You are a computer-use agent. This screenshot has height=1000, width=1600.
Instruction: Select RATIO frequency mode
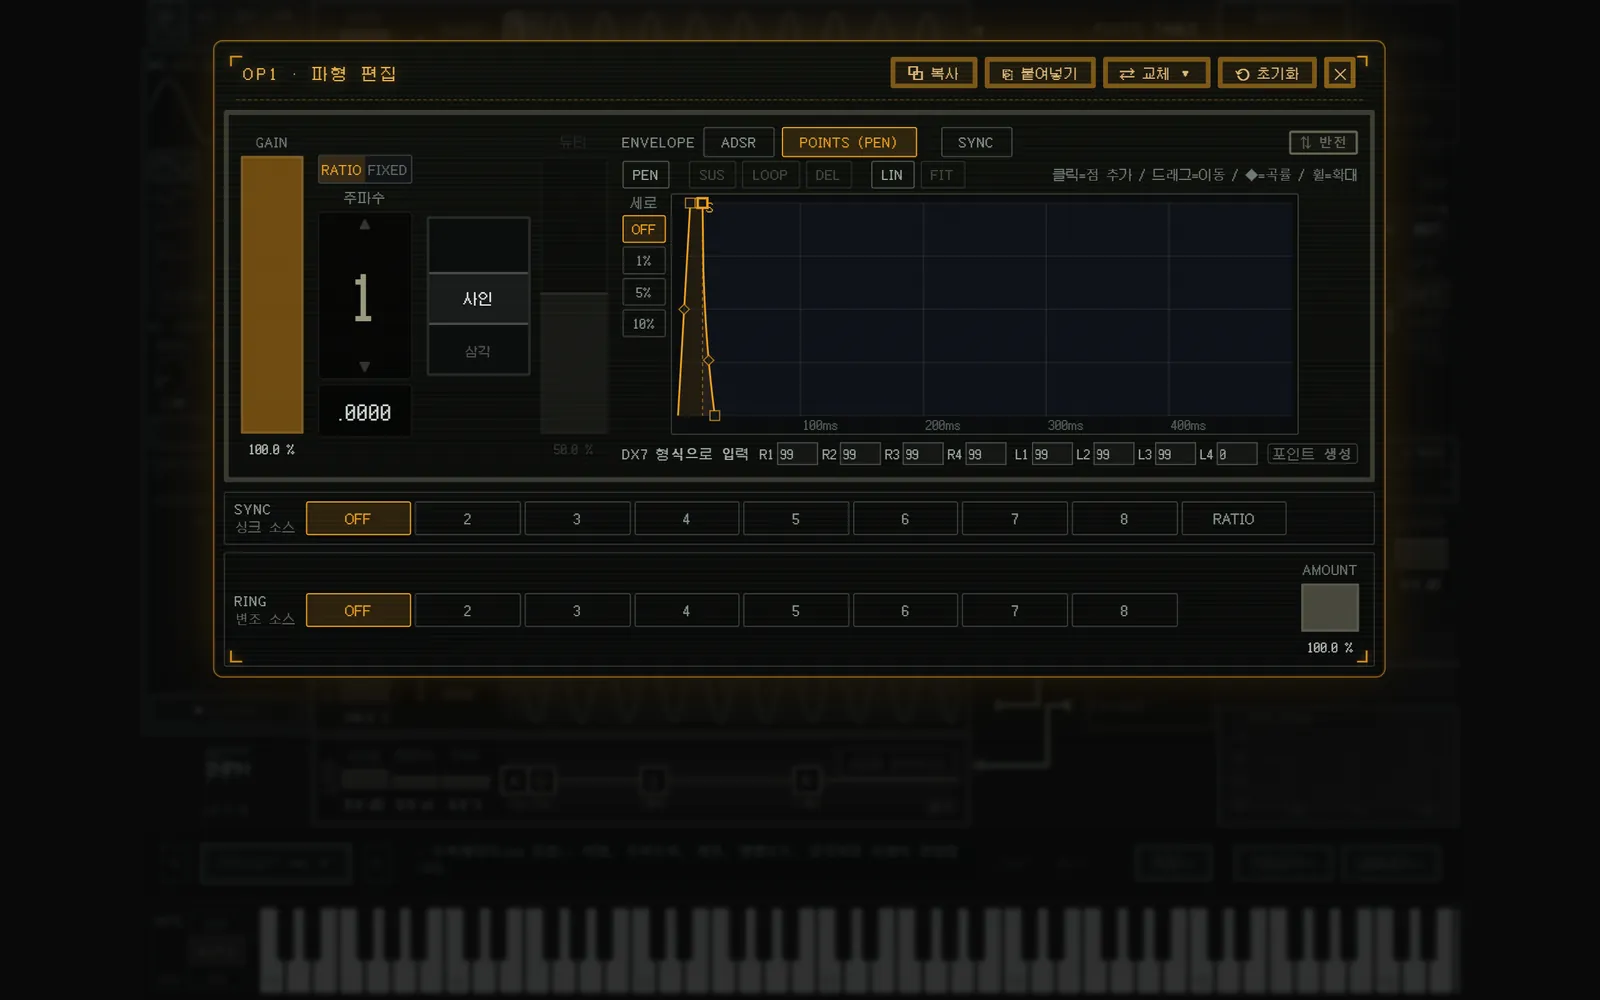pos(341,170)
